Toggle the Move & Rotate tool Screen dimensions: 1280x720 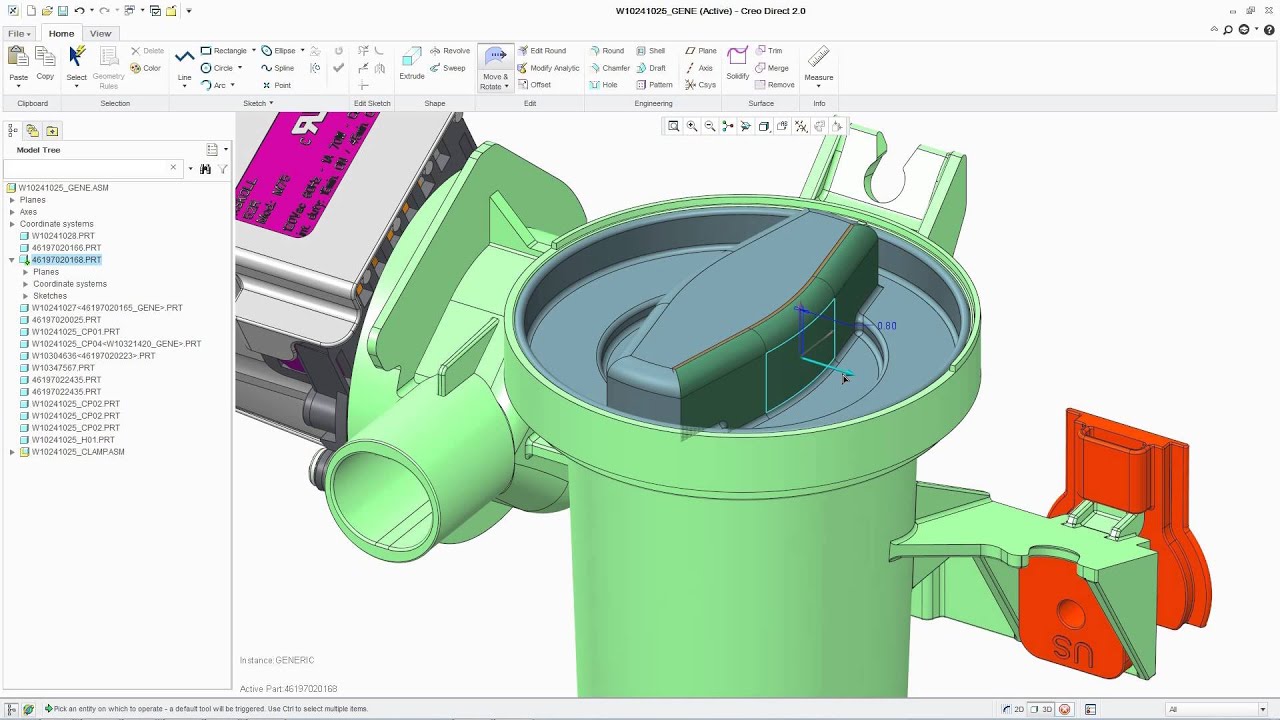coord(495,68)
